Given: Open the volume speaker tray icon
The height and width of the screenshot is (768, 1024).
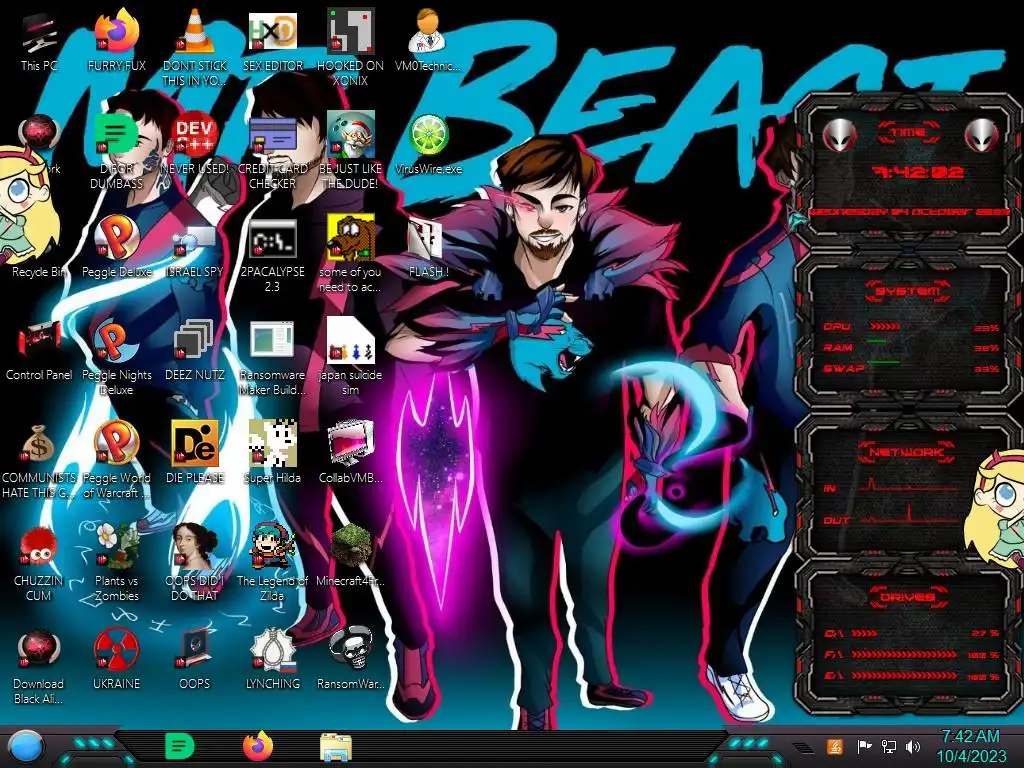Looking at the screenshot, I should pyautogui.click(x=913, y=746).
